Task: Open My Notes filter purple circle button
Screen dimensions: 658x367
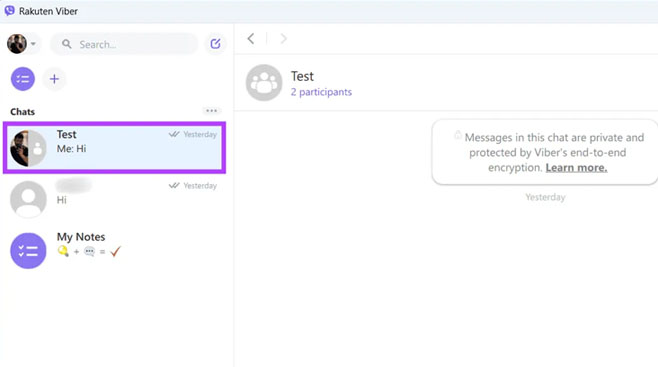Action: (23, 79)
